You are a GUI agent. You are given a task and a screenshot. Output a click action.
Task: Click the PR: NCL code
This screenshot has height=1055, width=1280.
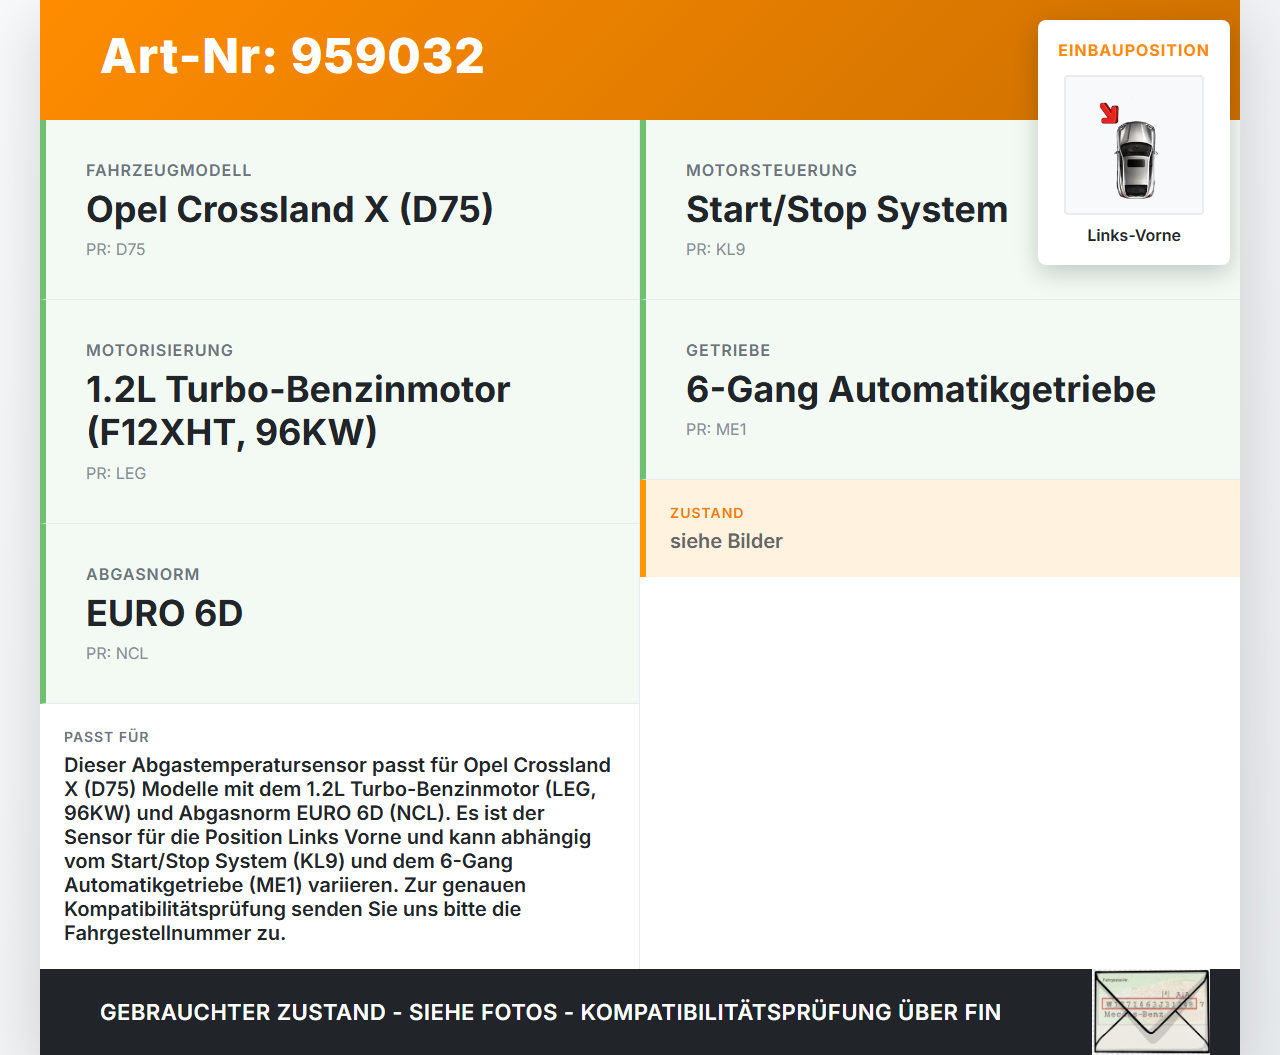coord(117,654)
